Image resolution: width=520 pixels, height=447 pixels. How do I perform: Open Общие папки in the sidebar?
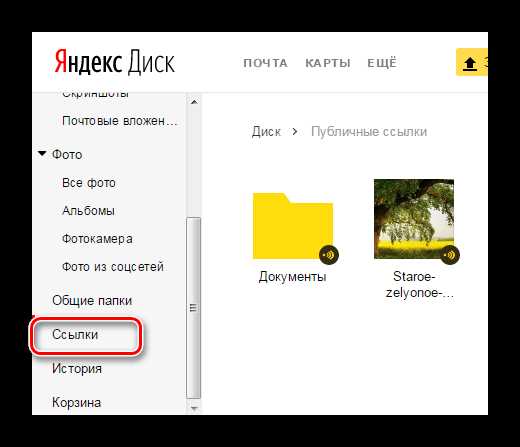[92, 300]
